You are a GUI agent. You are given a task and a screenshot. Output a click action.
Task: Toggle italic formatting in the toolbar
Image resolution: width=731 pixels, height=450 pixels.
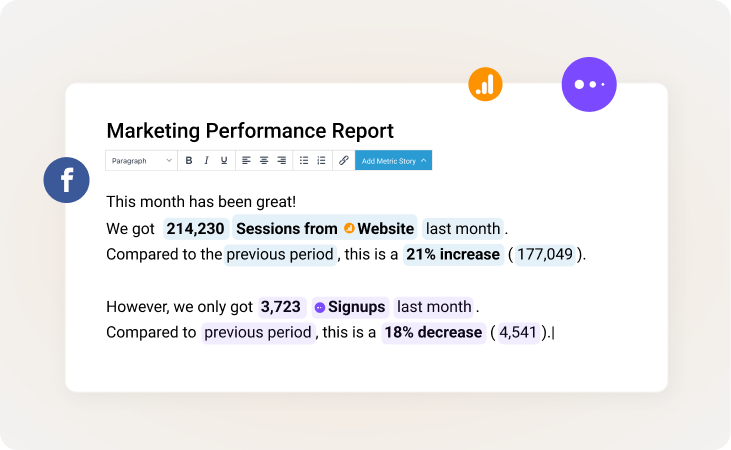pyautogui.click(x=206, y=160)
